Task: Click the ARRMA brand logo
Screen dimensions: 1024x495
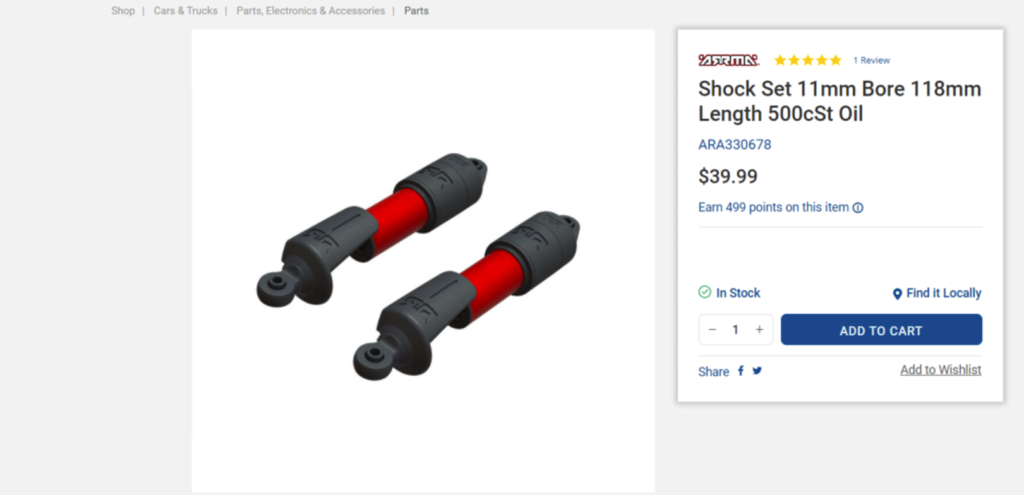Action: (728, 60)
